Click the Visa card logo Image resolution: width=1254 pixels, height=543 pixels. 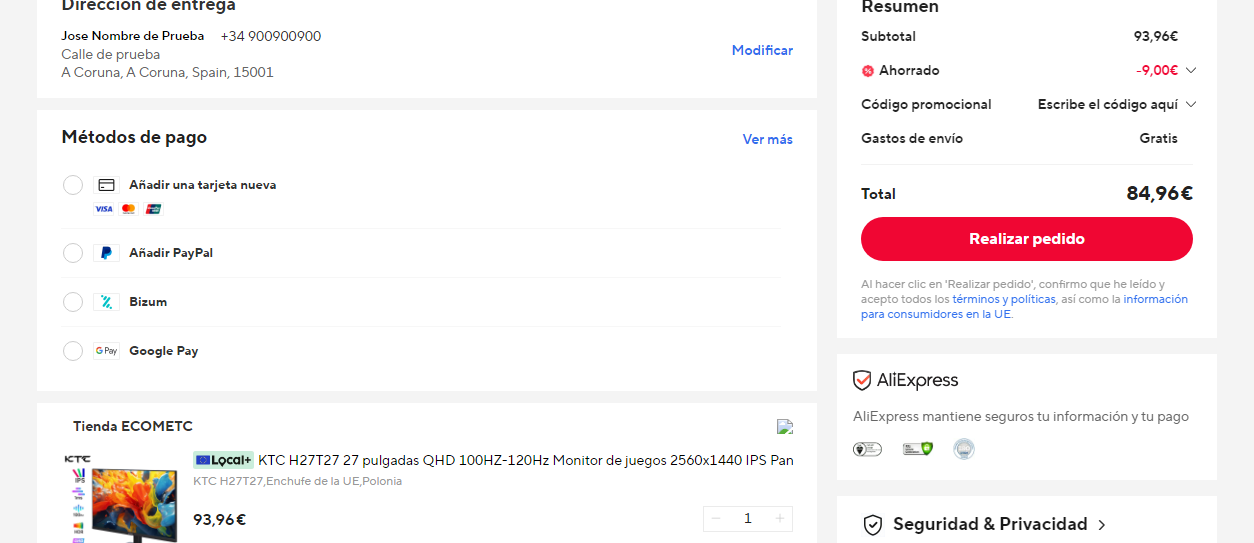click(104, 209)
